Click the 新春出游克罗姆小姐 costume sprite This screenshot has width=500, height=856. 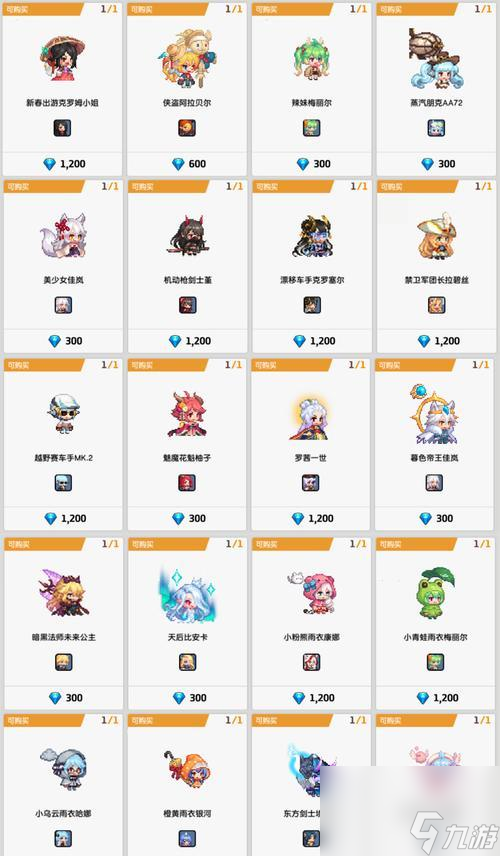62,59
